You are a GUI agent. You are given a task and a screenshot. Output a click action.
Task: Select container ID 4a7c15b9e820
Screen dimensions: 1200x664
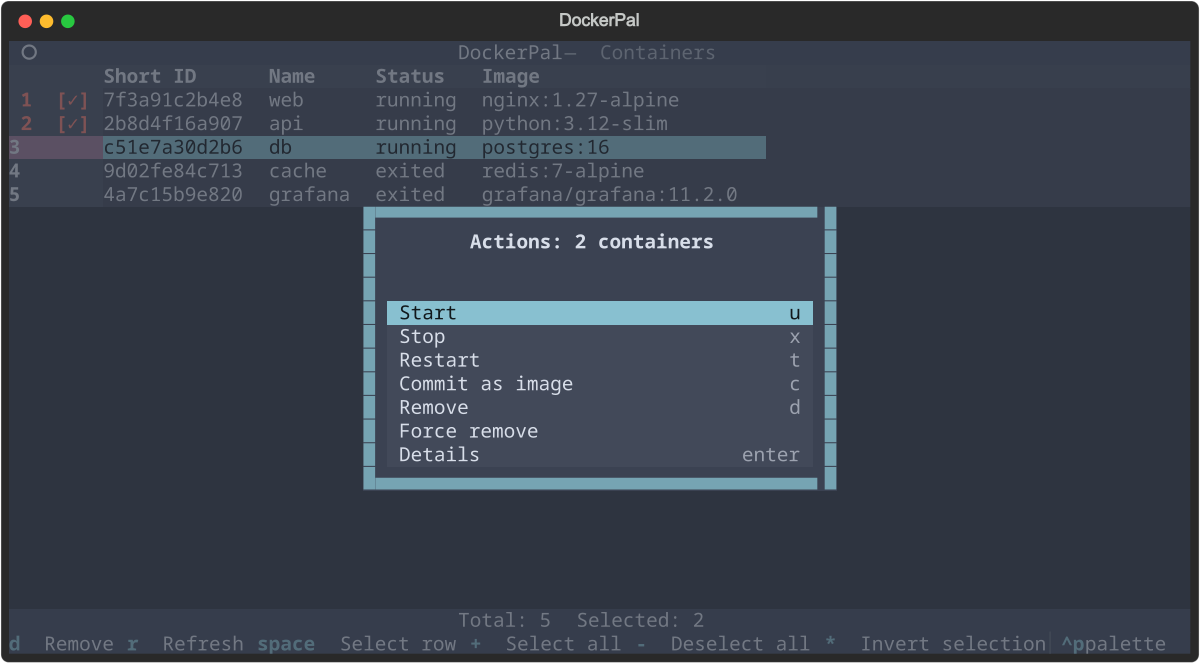[173, 195]
